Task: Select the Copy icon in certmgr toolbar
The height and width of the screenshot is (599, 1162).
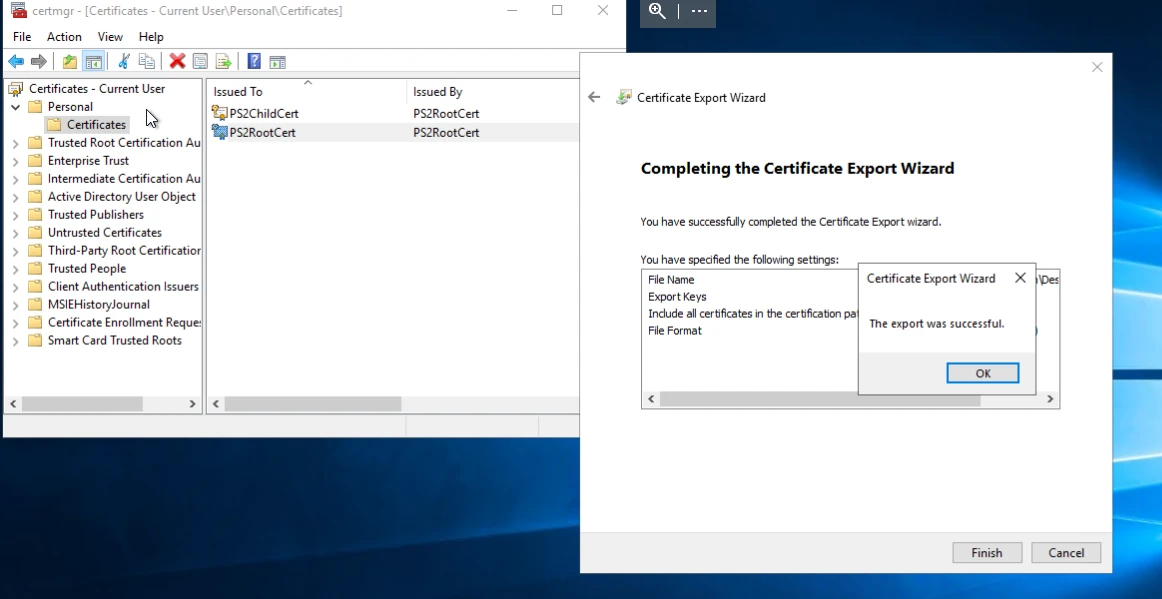Action: point(146,61)
